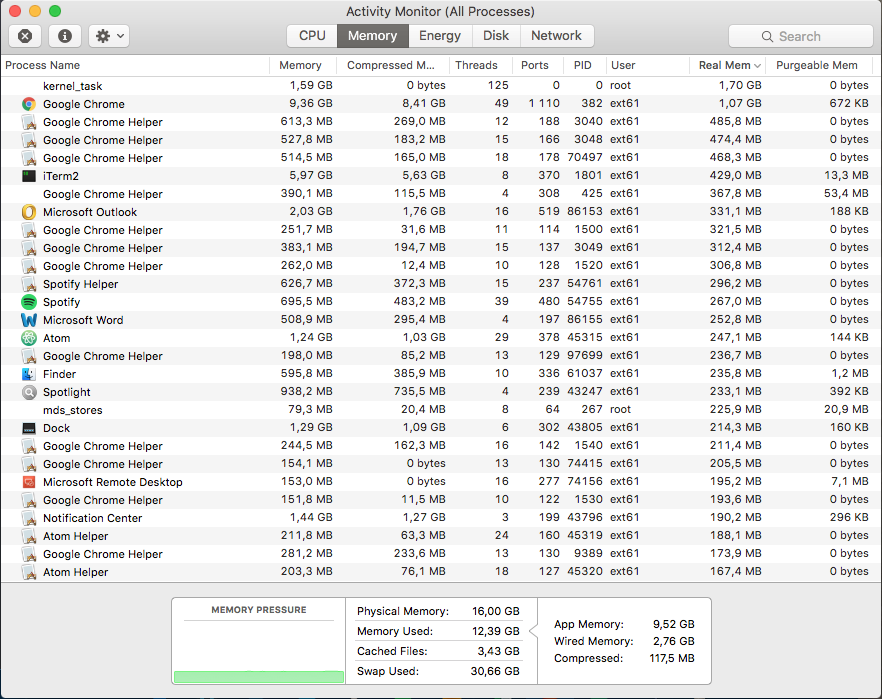Click 938,2 MB memory for Spotlight
This screenshot has width=882, height=699.
[307, 391]
